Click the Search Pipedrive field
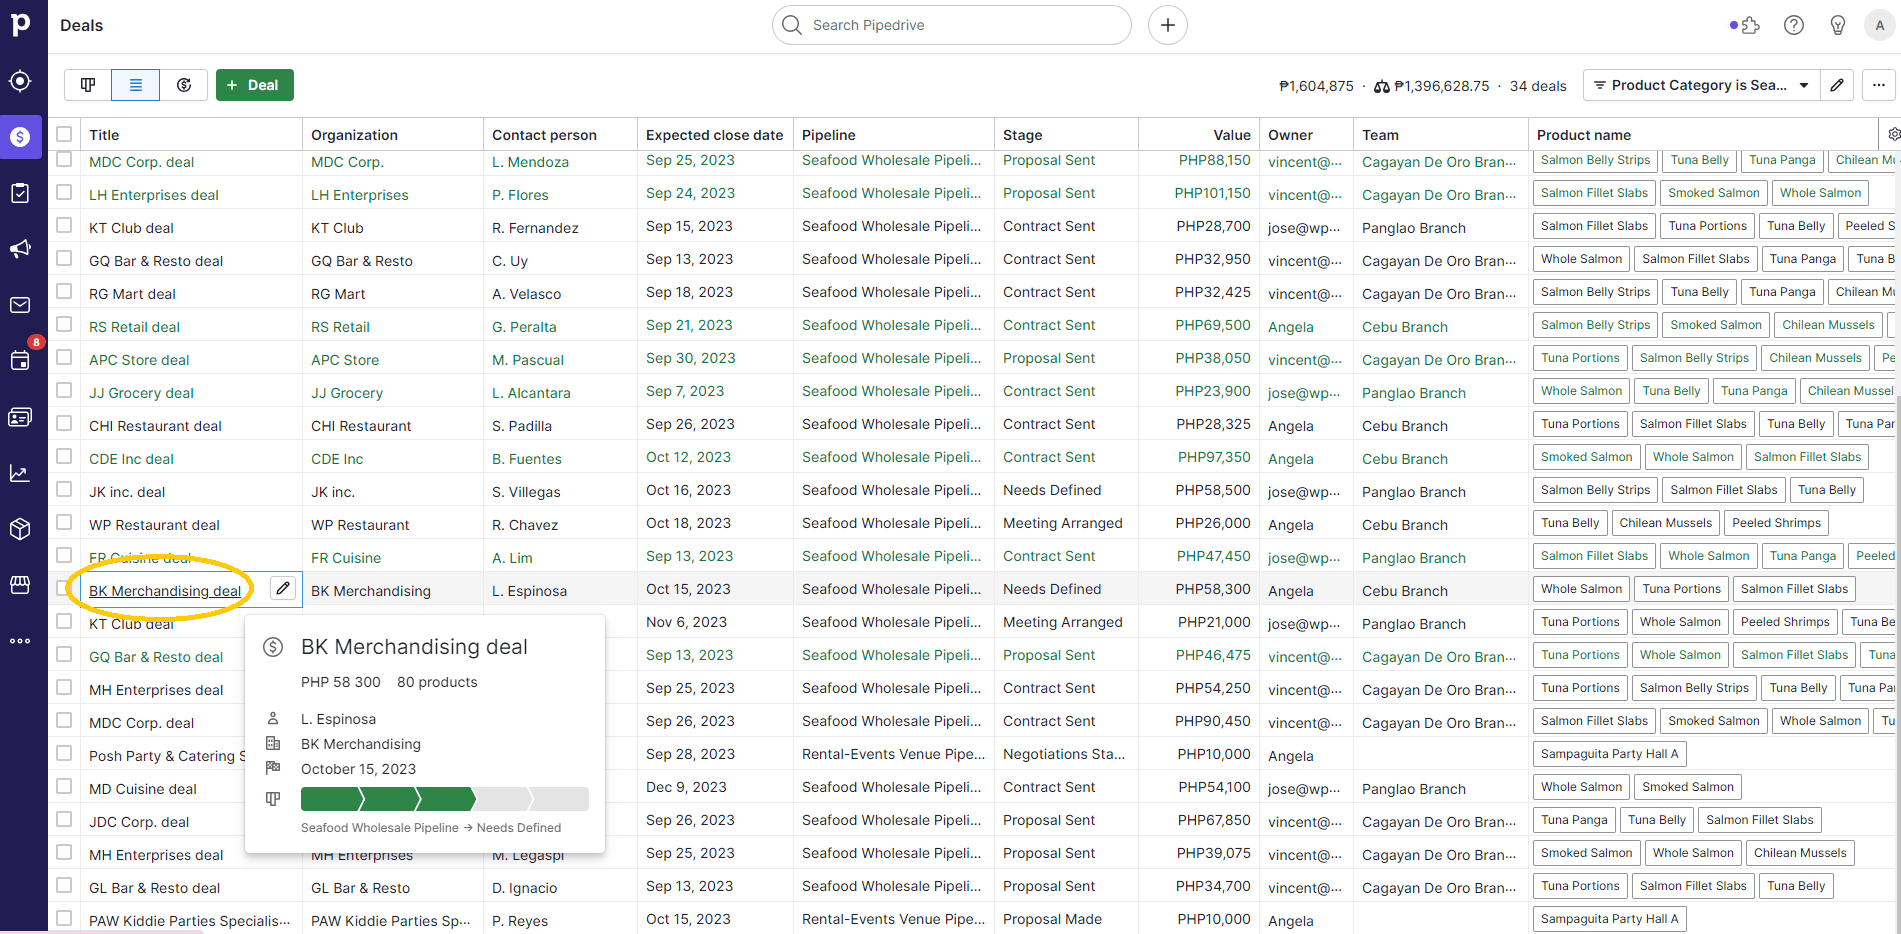The height and width of the screenshot is (934, 1901). 952,25
